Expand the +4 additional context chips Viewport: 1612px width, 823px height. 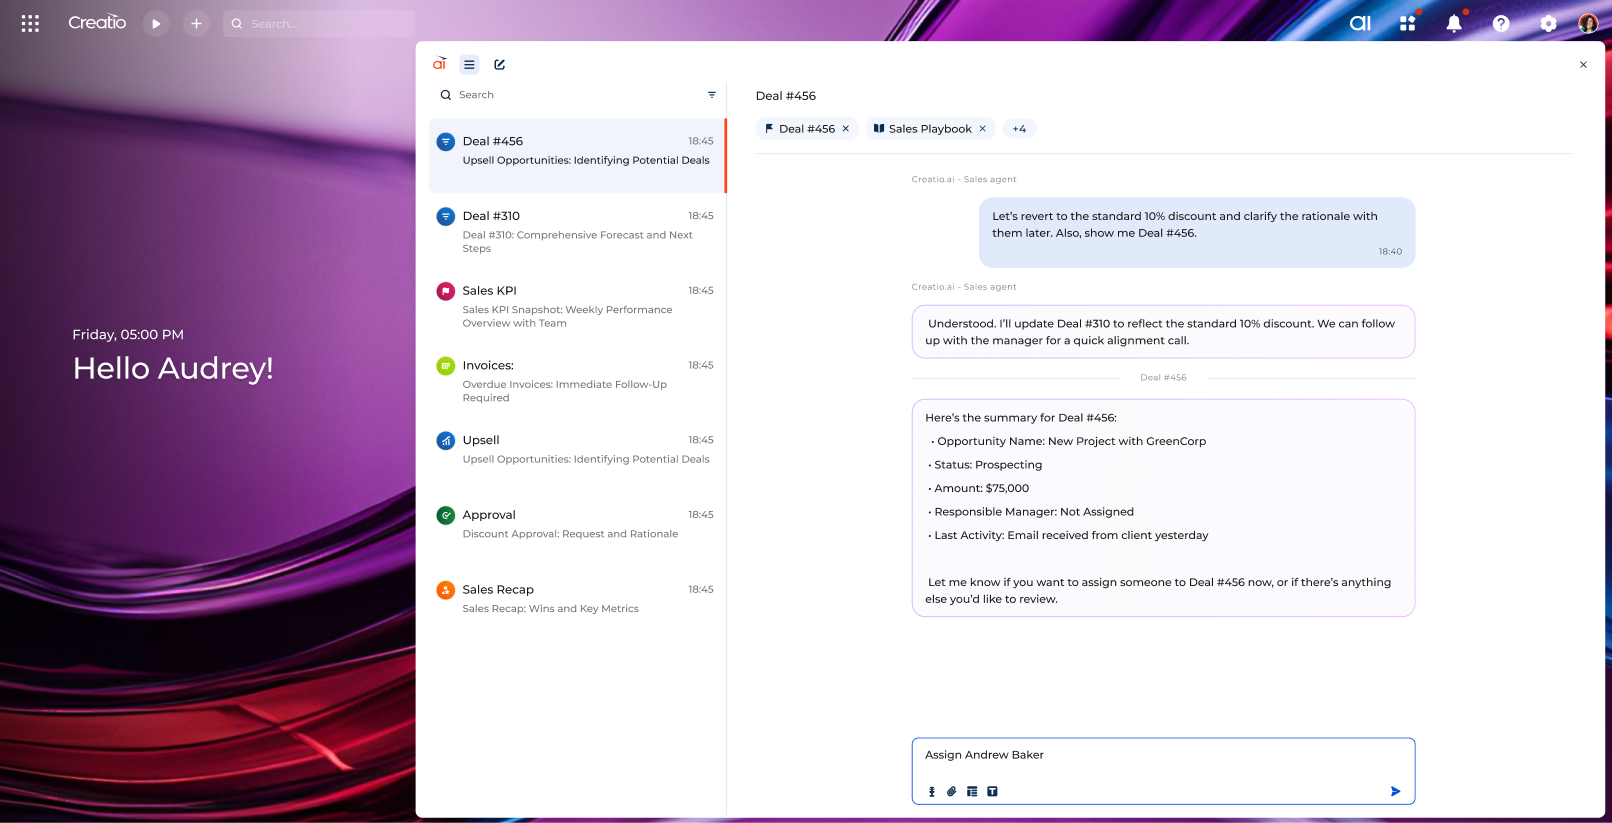pyautogui.click(x=1019, y=129)
